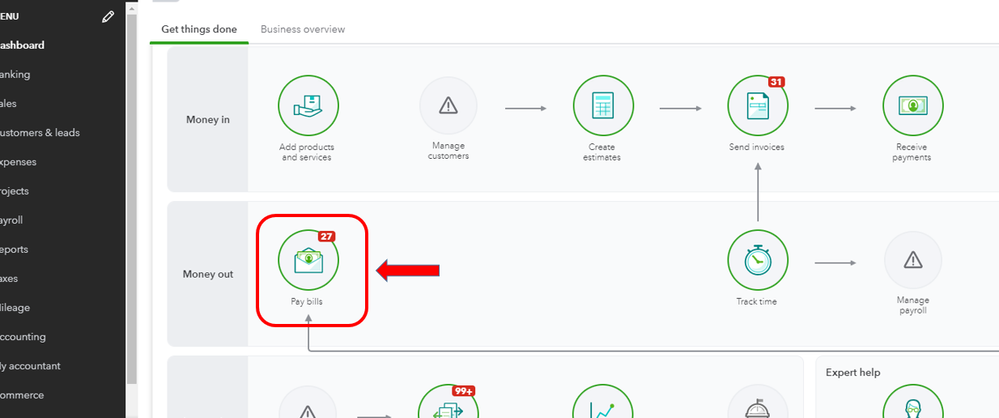This screenshot has height=418, width=999.
Task: Open Sales in the sidebar
Action: 9,104
